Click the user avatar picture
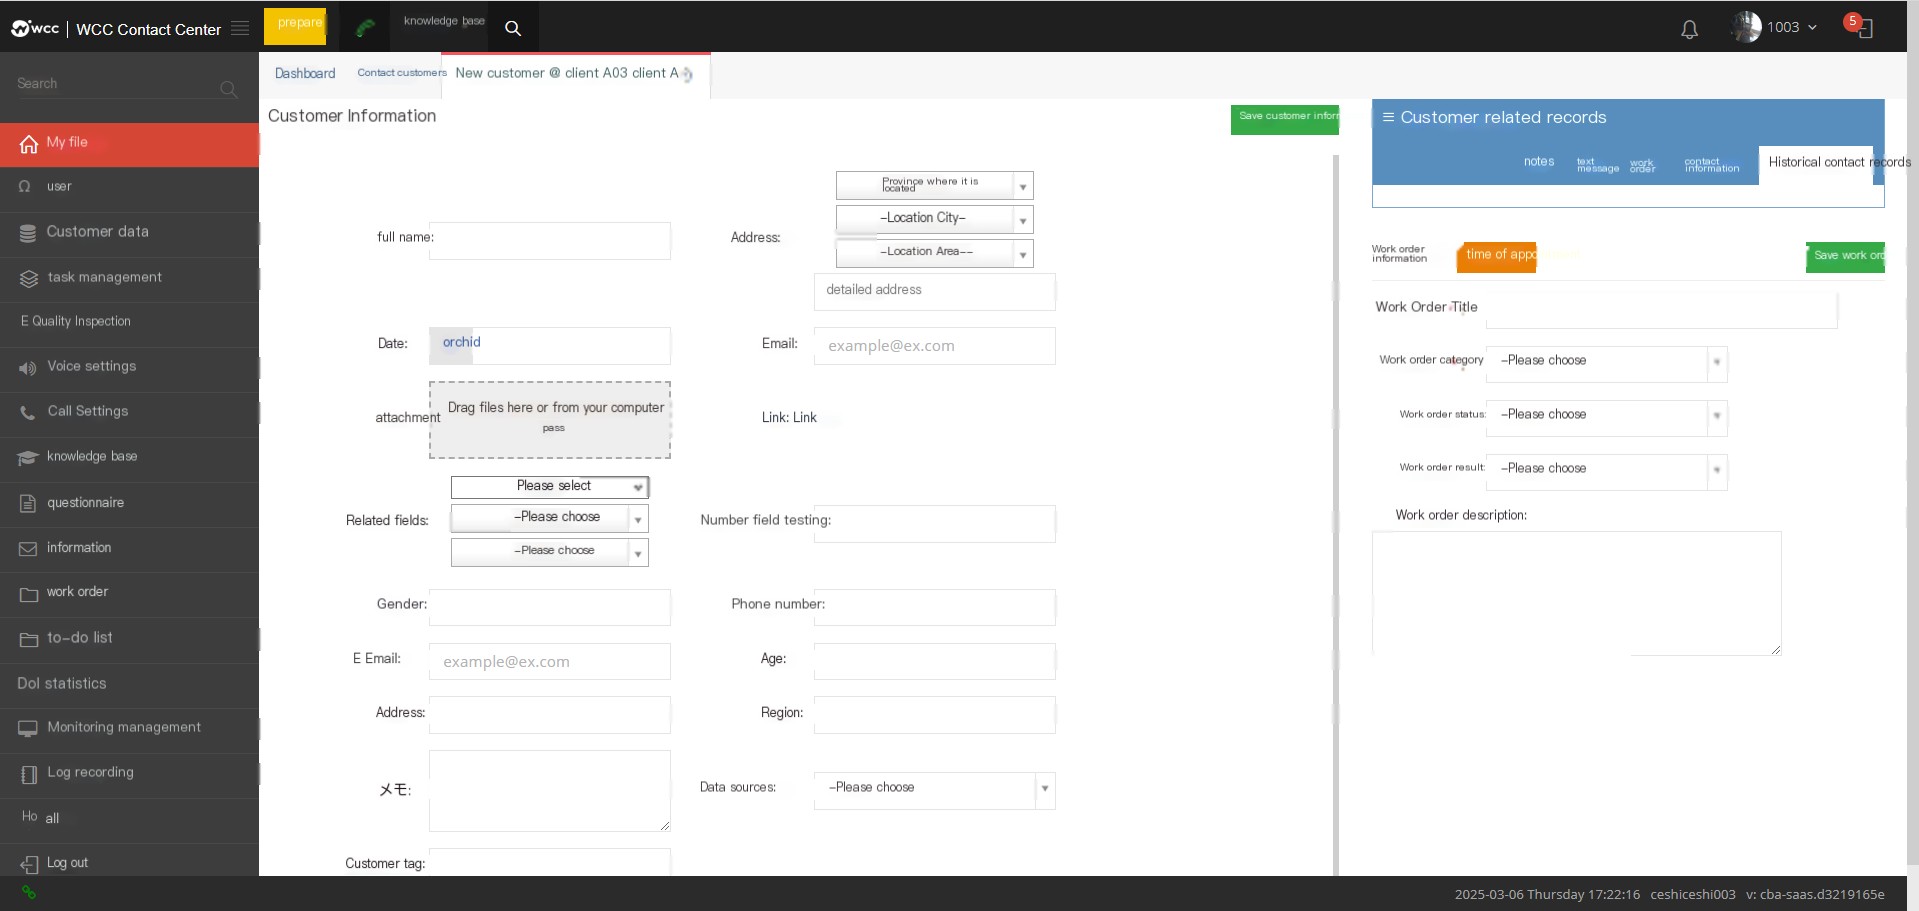The image size is (1919, 911). [1747, 27]
